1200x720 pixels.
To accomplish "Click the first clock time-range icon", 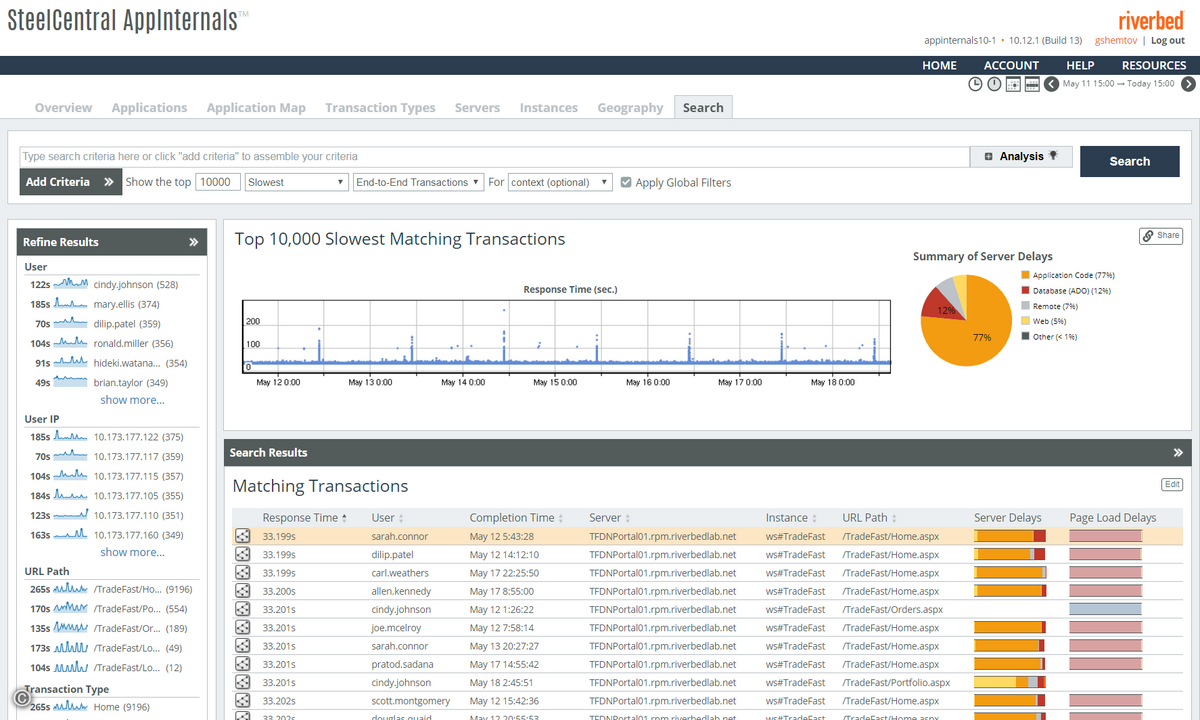I will coord(975,84).
